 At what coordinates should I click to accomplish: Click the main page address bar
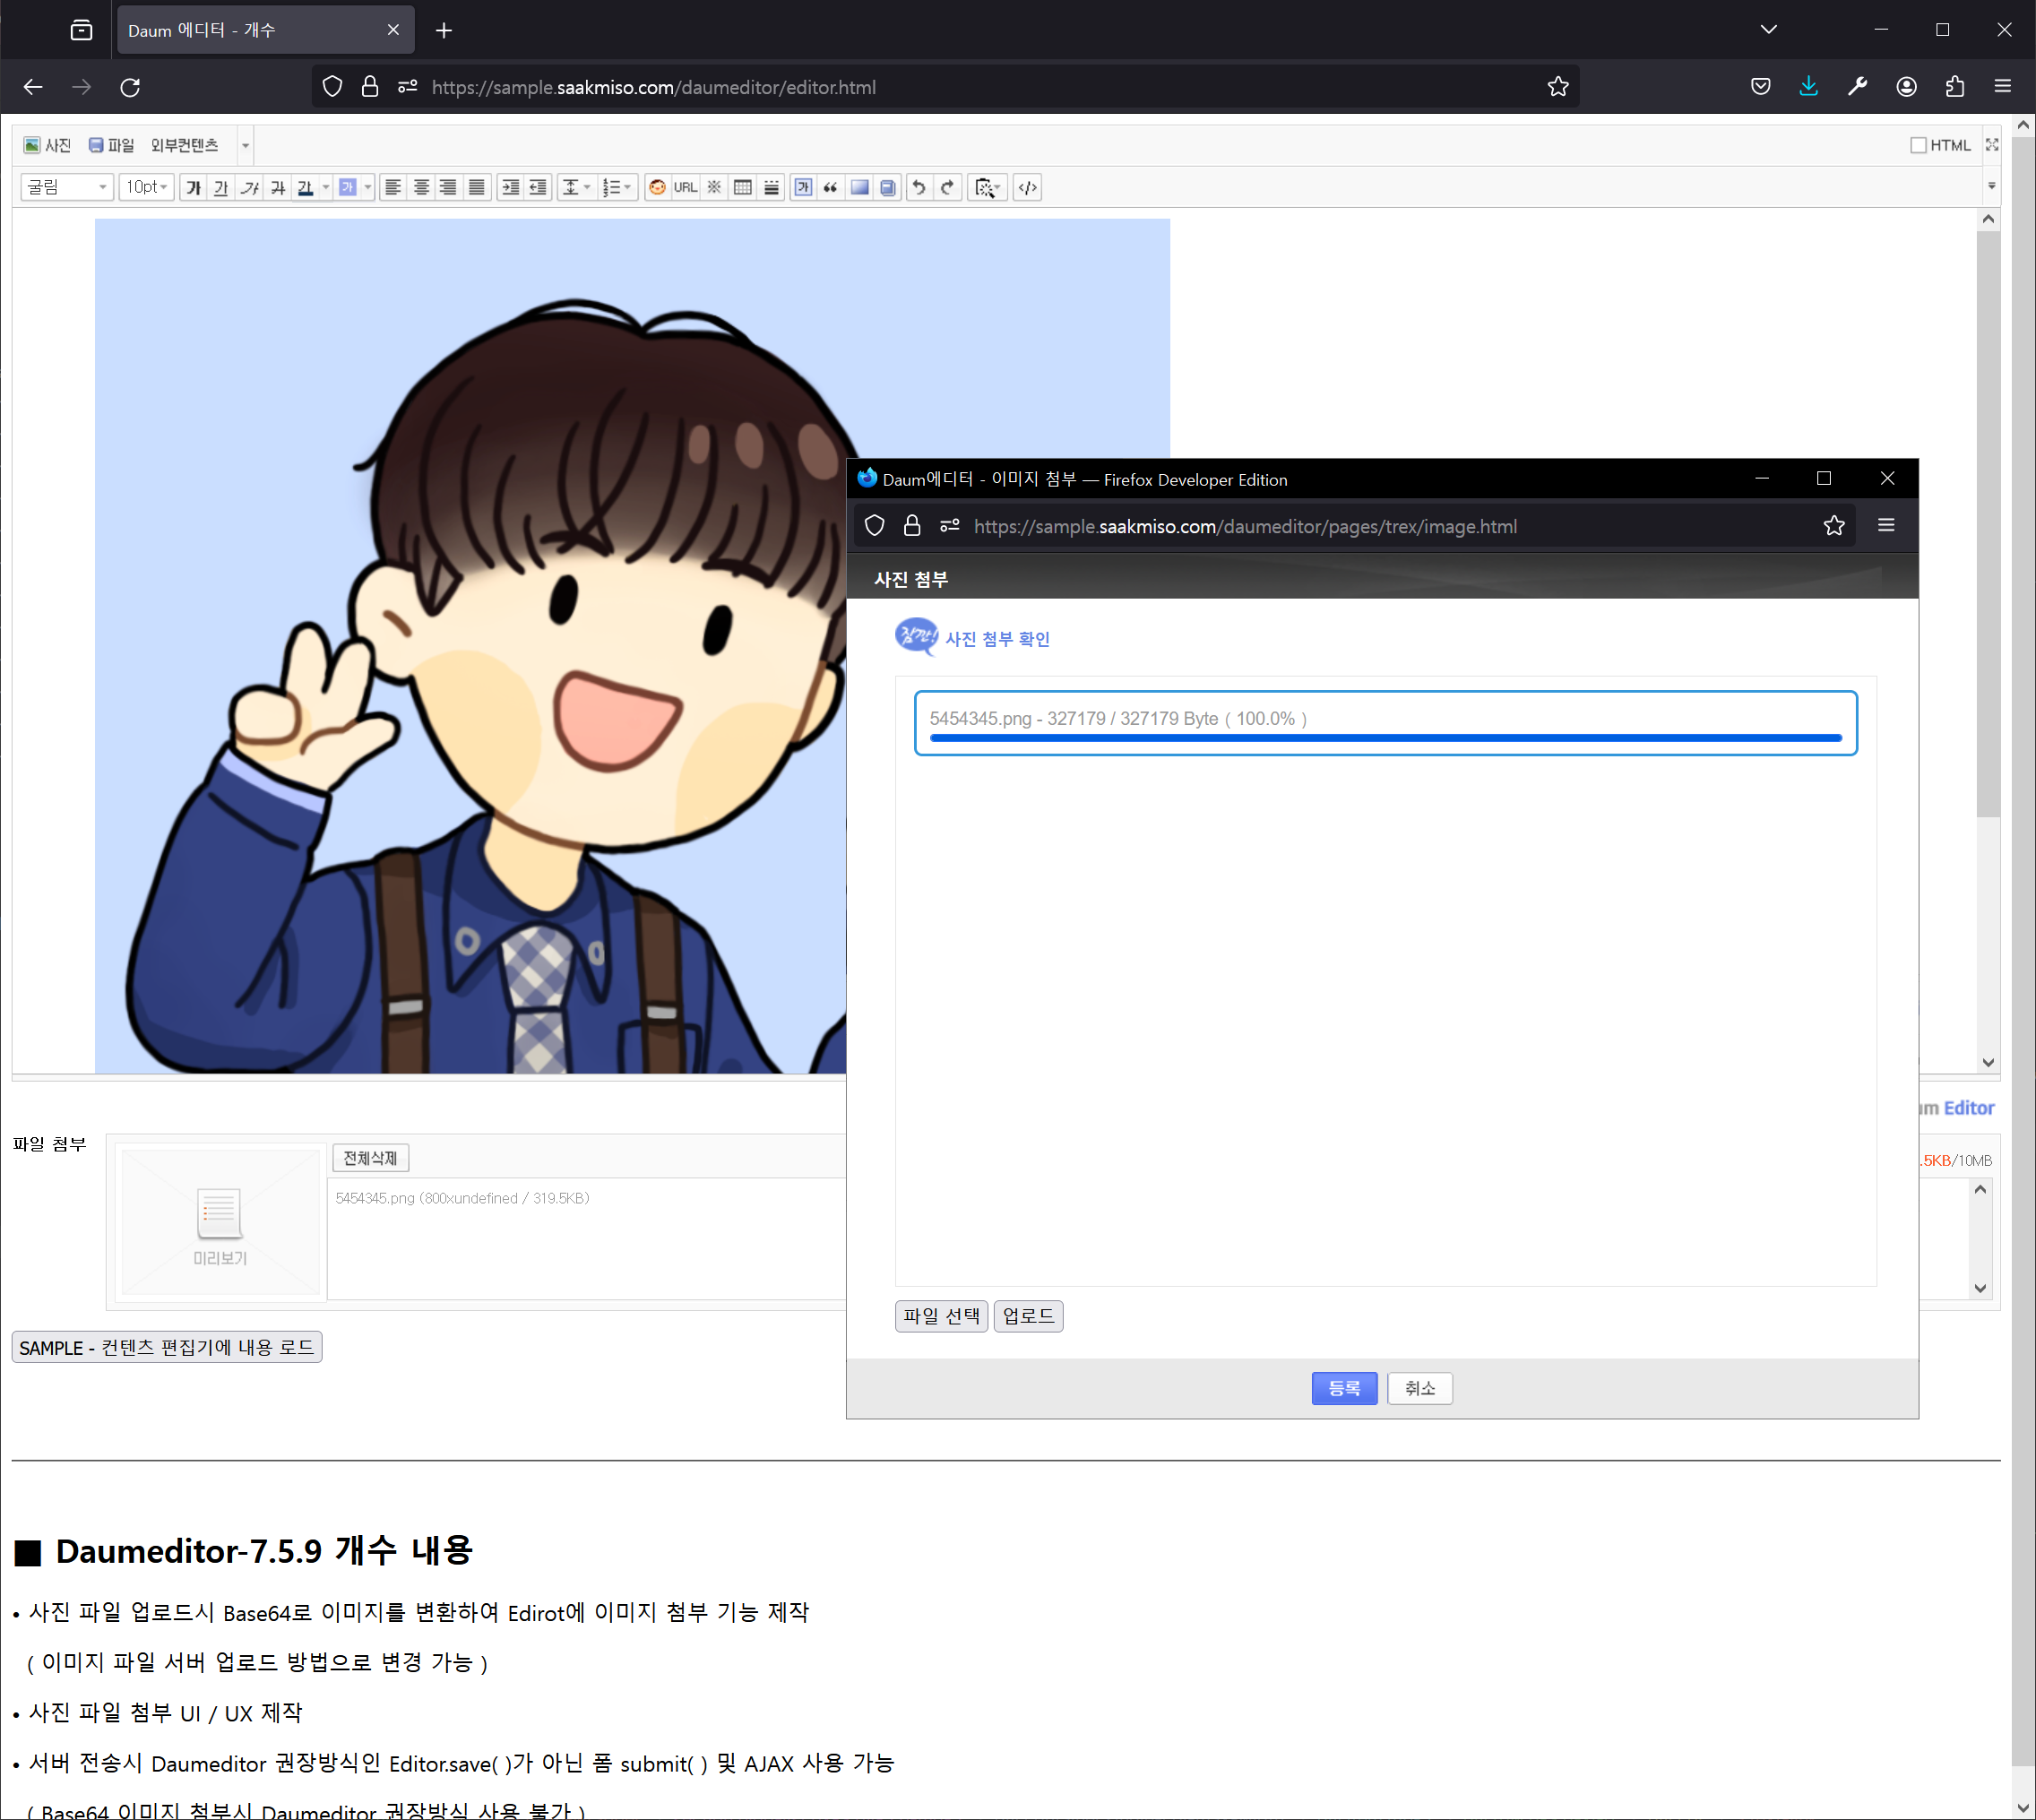pos(946,87)
